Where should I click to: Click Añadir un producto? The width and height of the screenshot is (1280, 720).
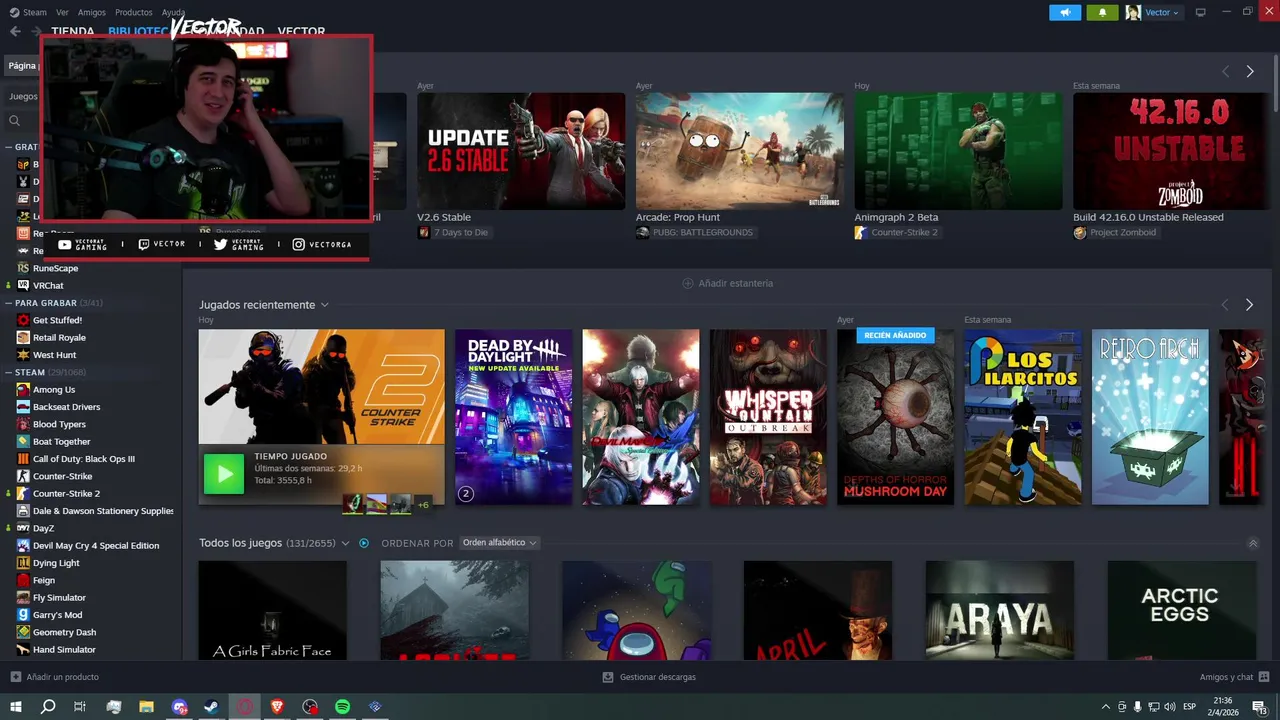54,677
